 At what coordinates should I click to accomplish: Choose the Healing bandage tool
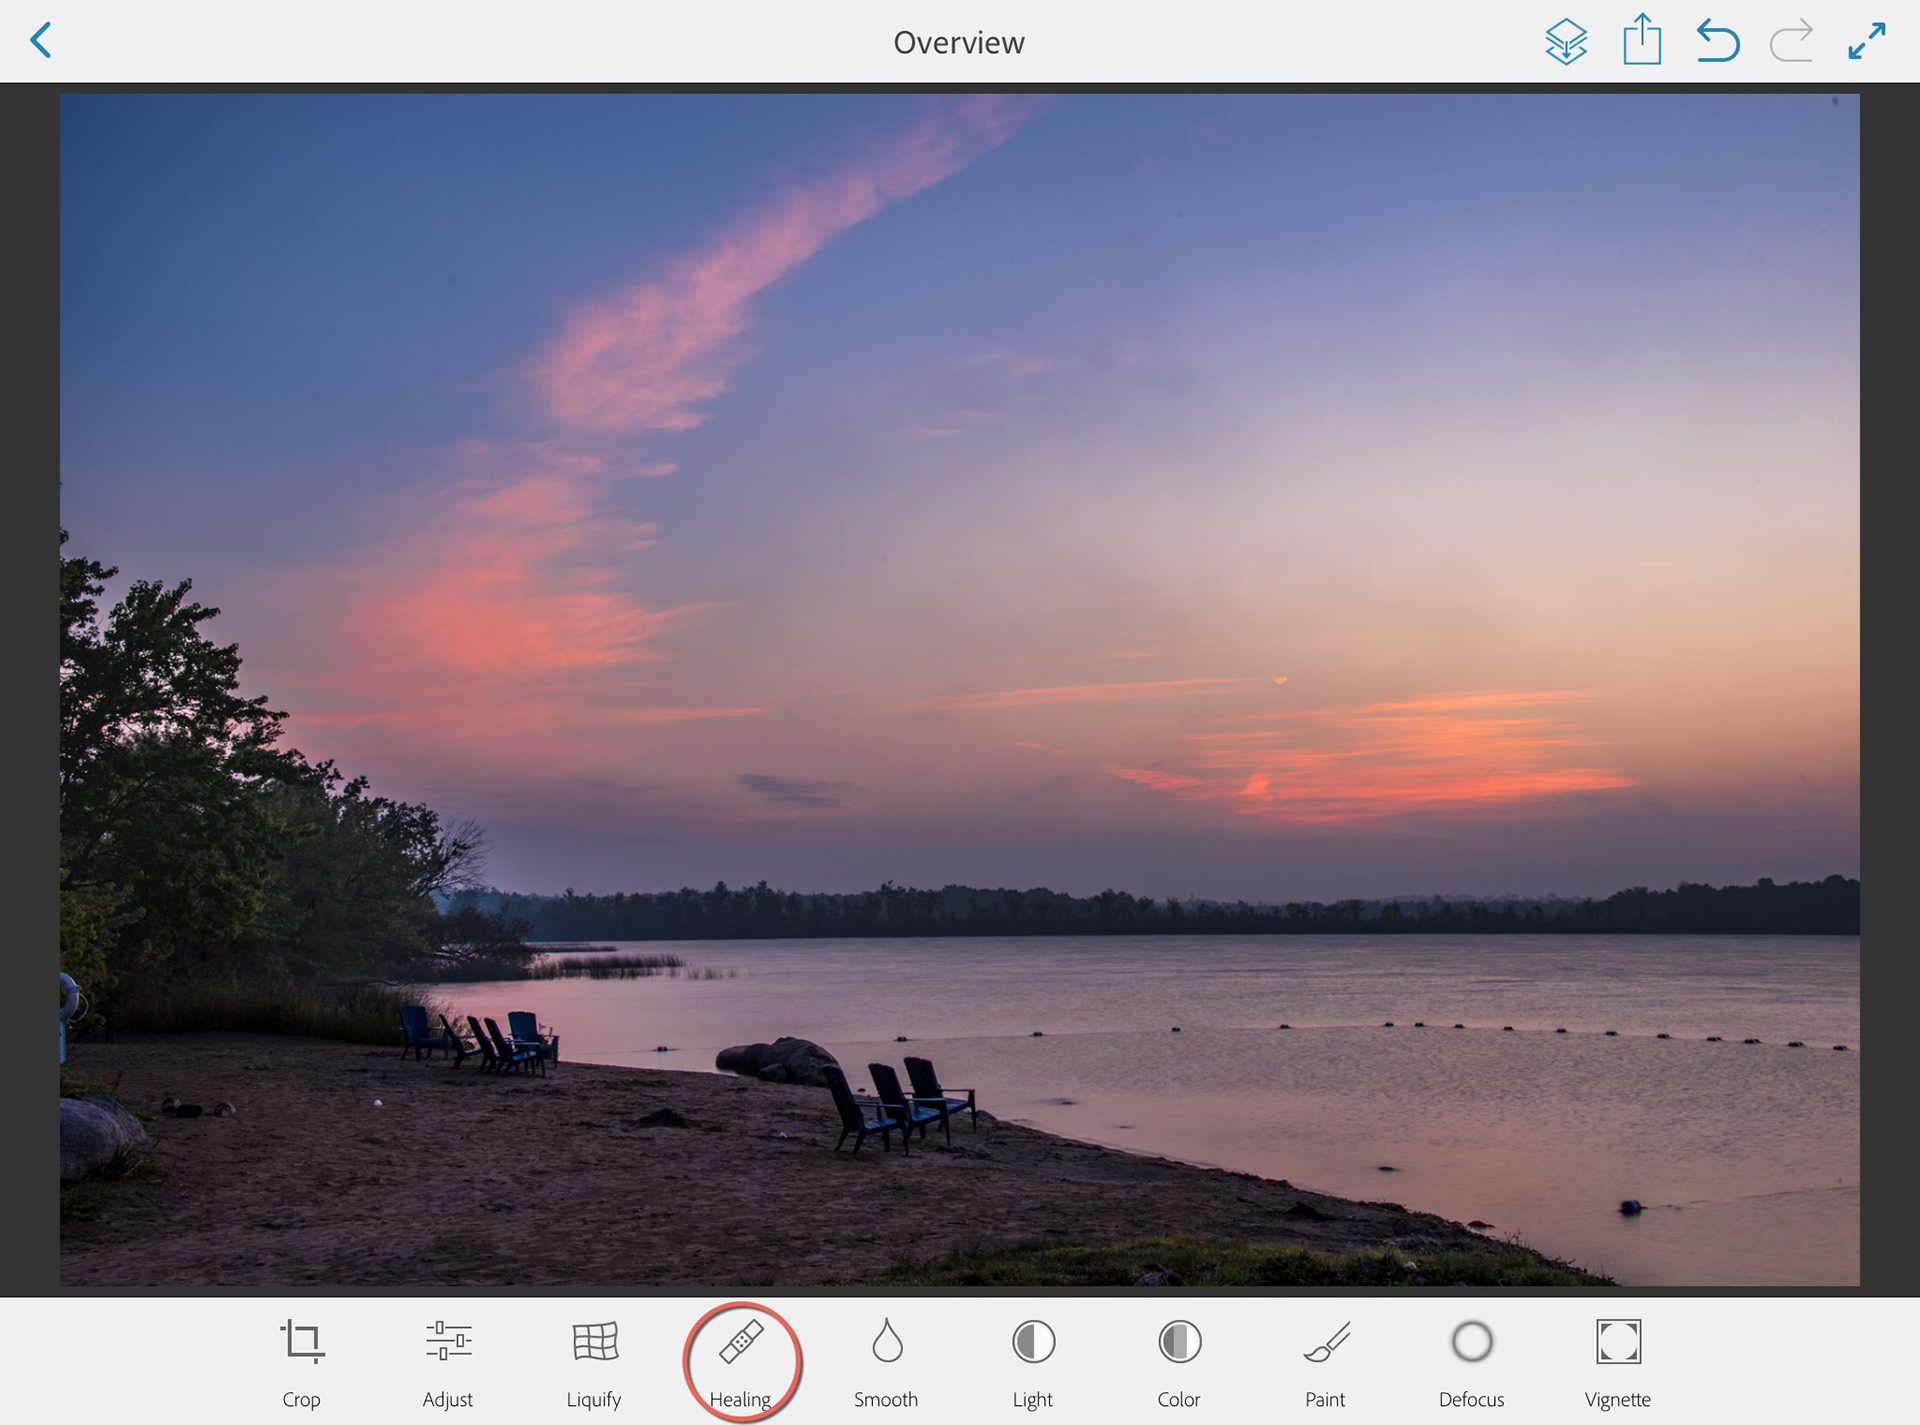[x=741, y=1363]
